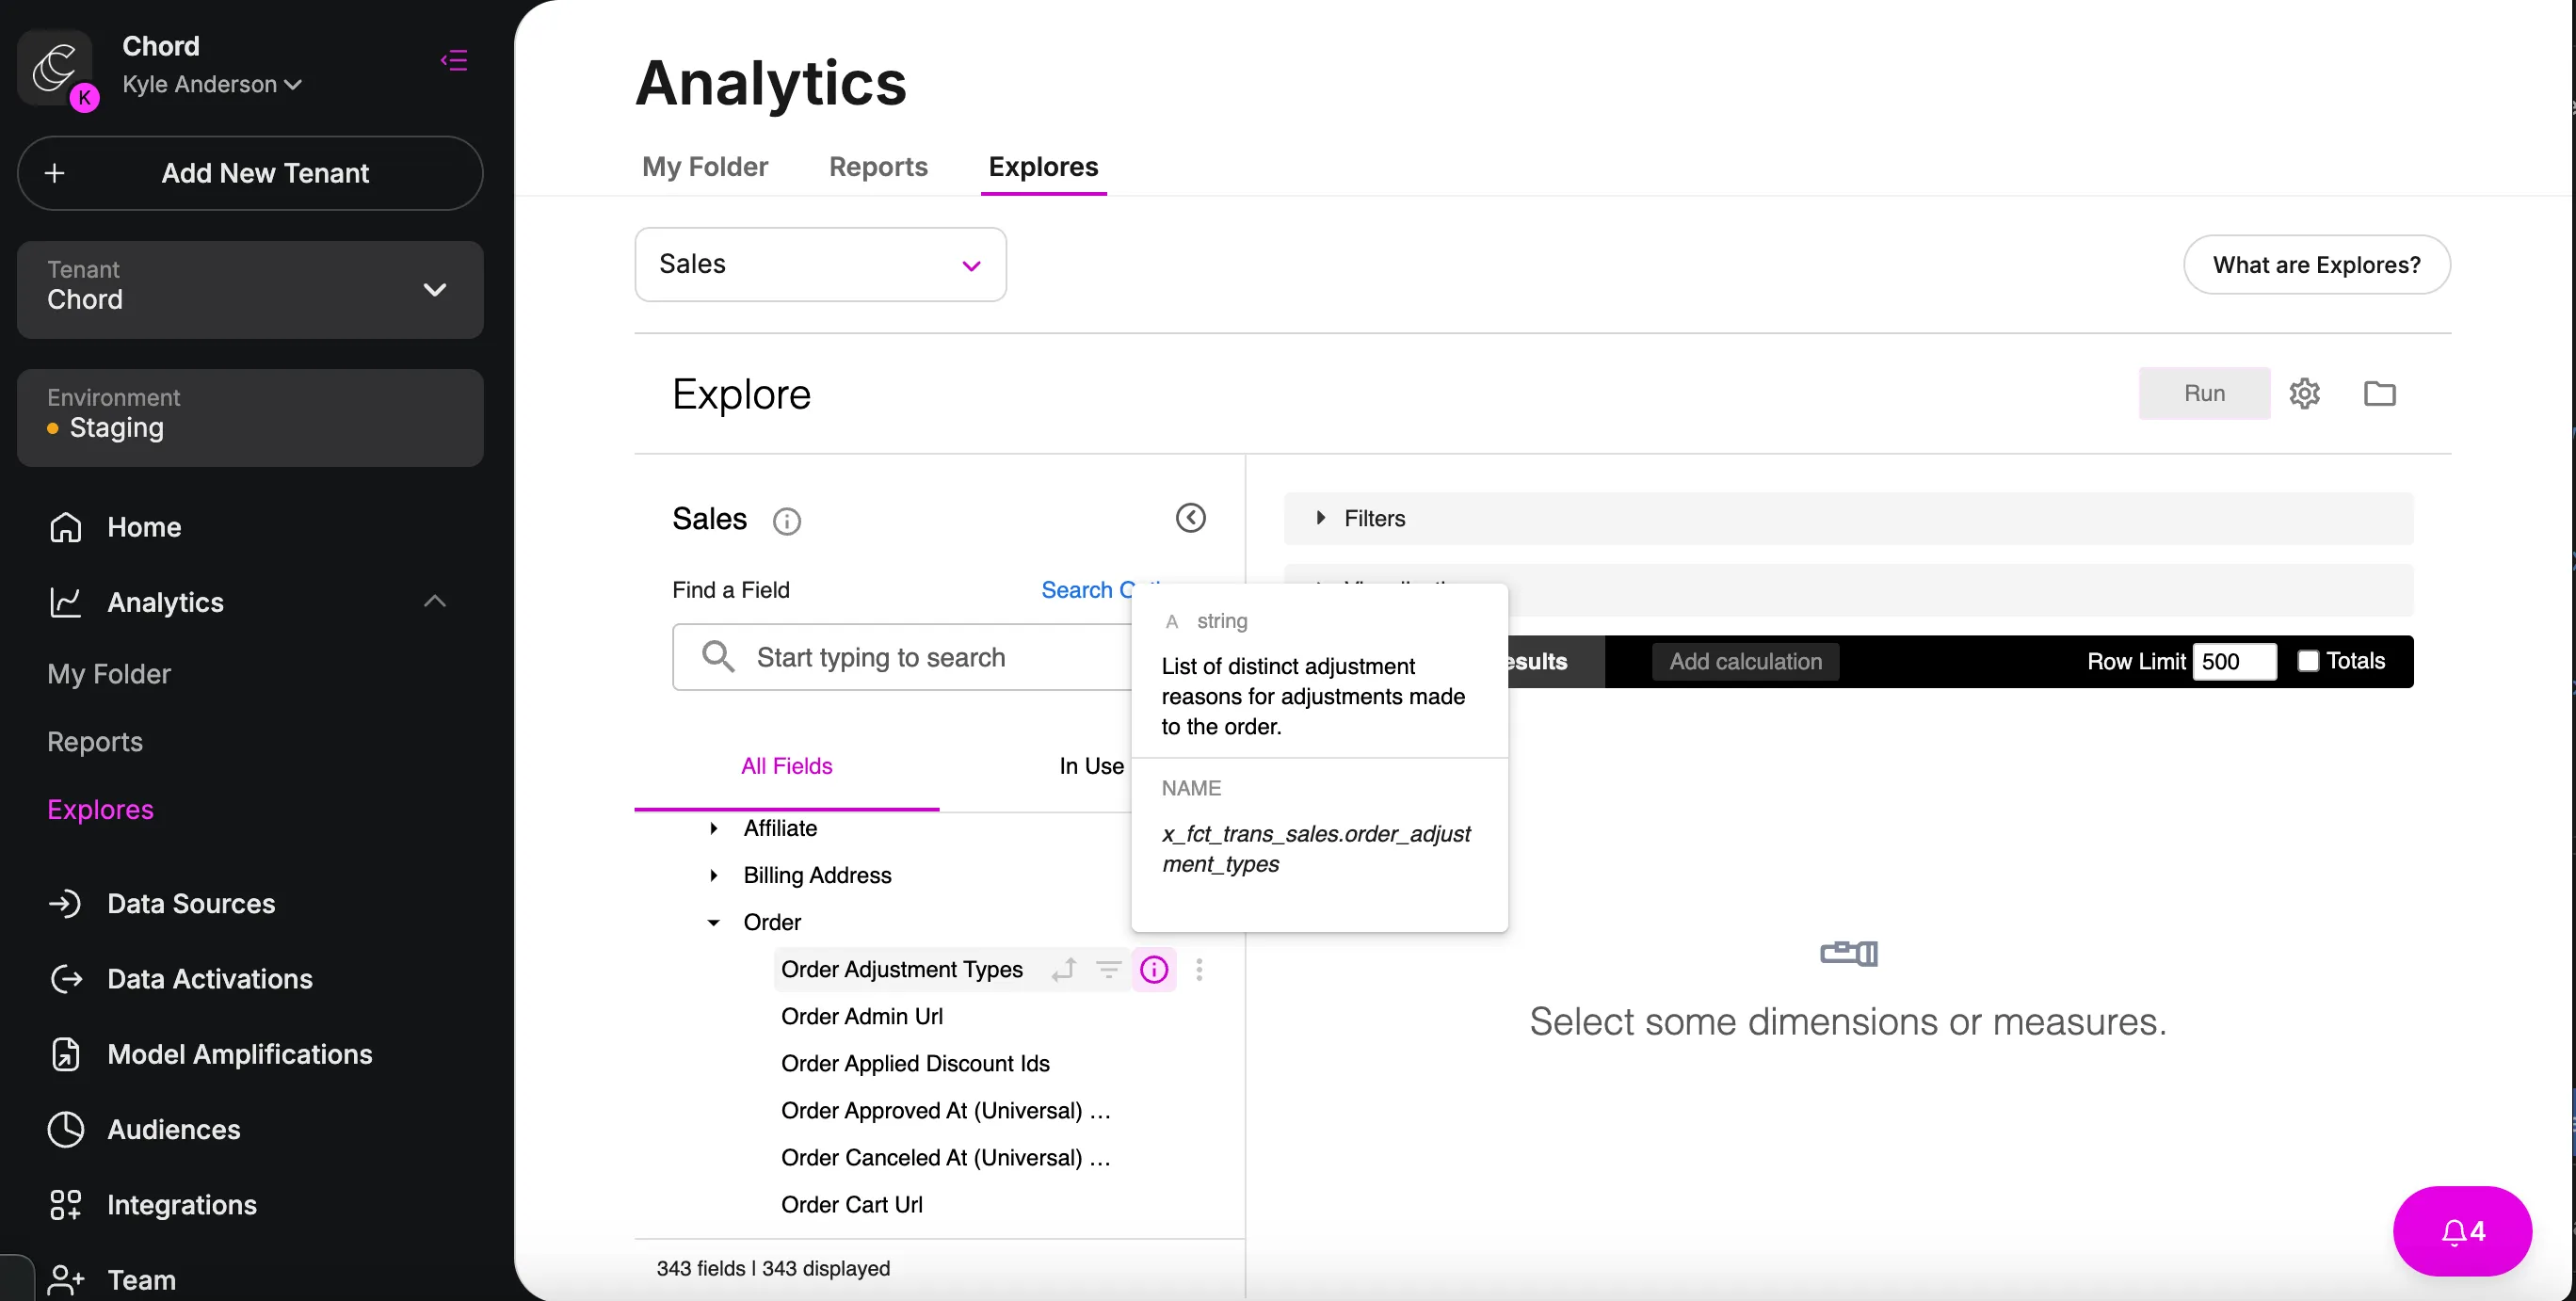Image resolution: width=2576 pixels, height=1301 pixels.
Task: Select the Order Approved At (Universal) field
Action: tap(946, 1110)
